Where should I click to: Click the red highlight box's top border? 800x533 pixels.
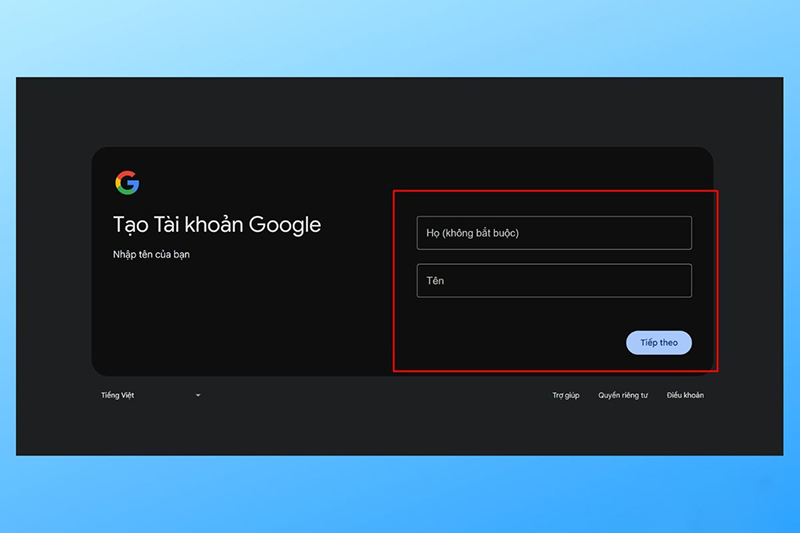point(555,191)
